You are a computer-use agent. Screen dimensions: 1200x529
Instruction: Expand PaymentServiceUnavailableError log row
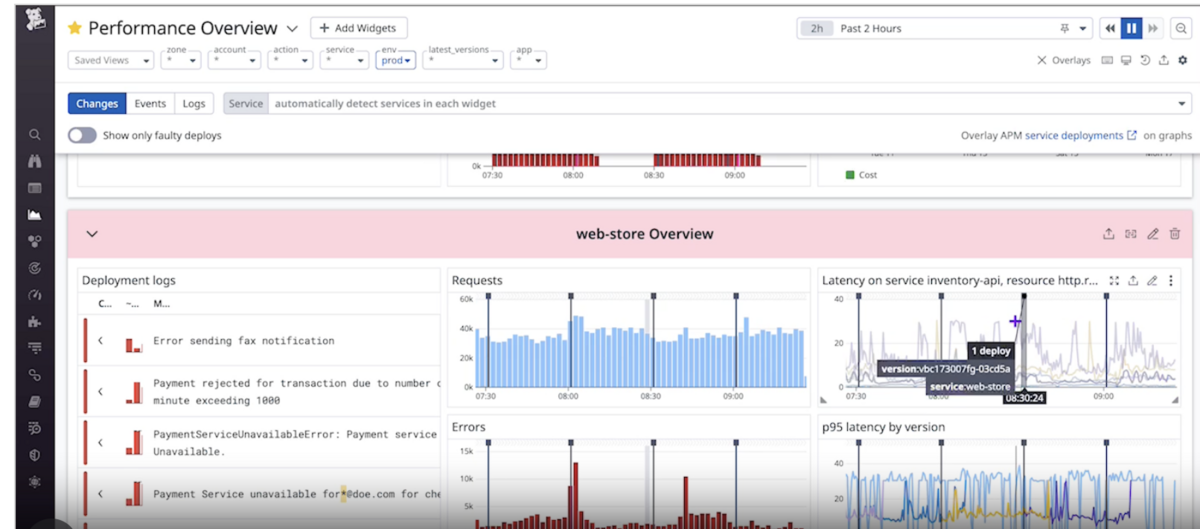point(100,442)
